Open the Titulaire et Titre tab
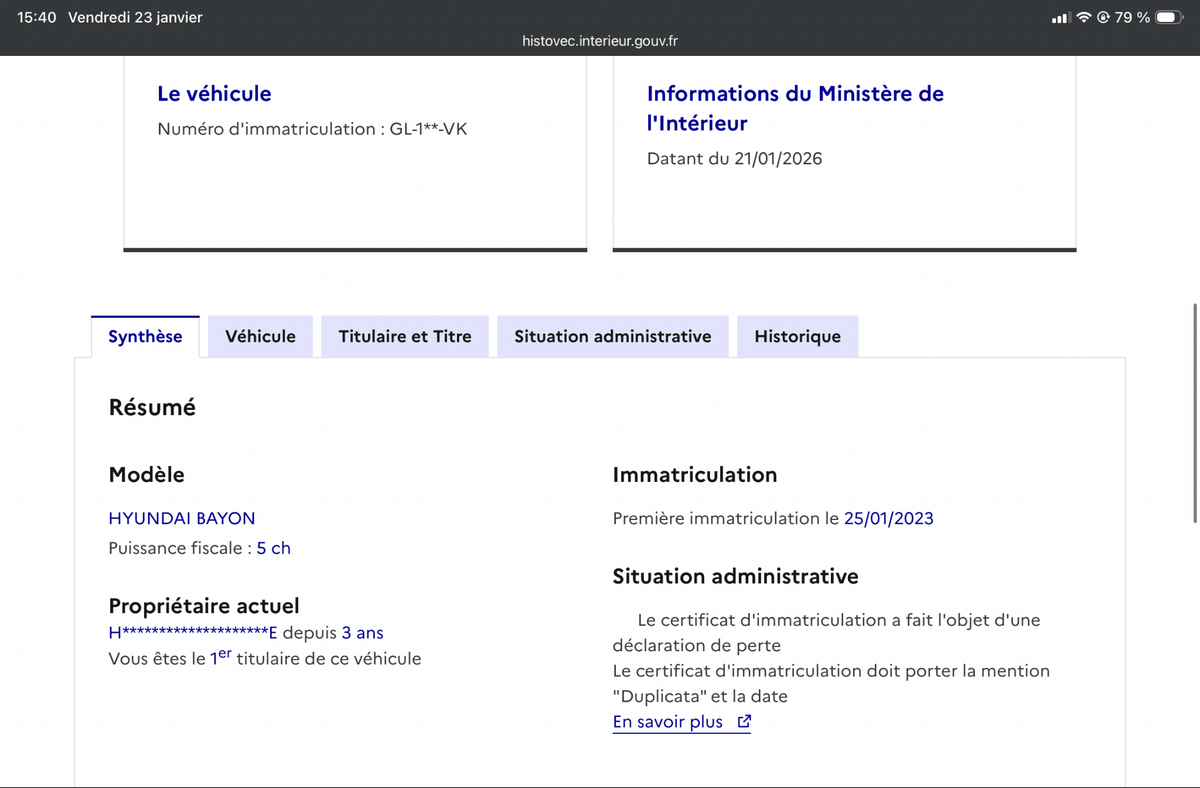 (x=404, y=337)
